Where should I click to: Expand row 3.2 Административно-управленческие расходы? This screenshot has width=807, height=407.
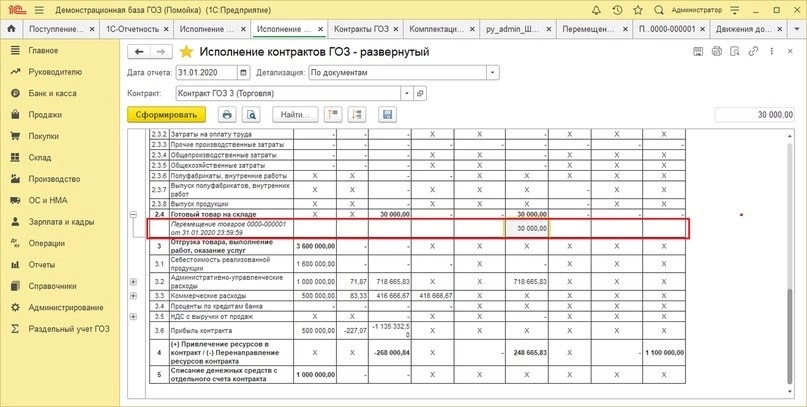(134, 281)
